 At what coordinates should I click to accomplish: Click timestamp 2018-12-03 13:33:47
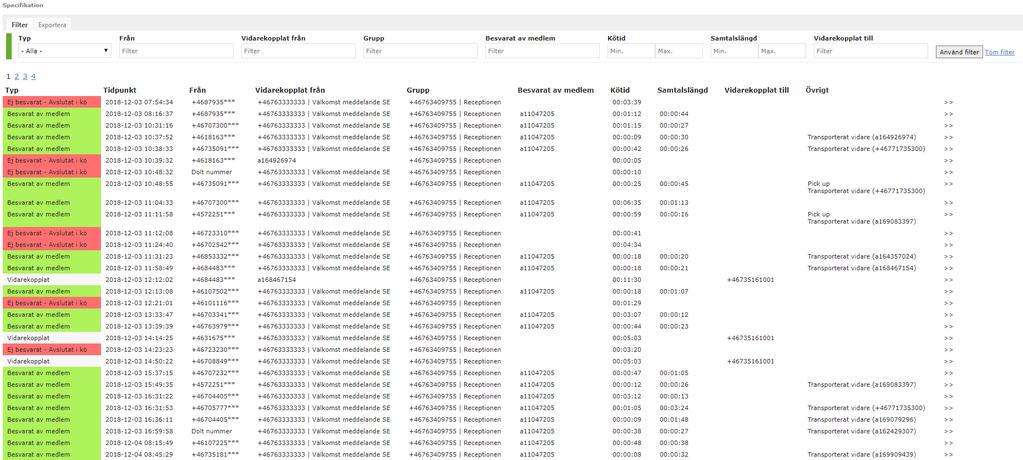pos(139,314)
